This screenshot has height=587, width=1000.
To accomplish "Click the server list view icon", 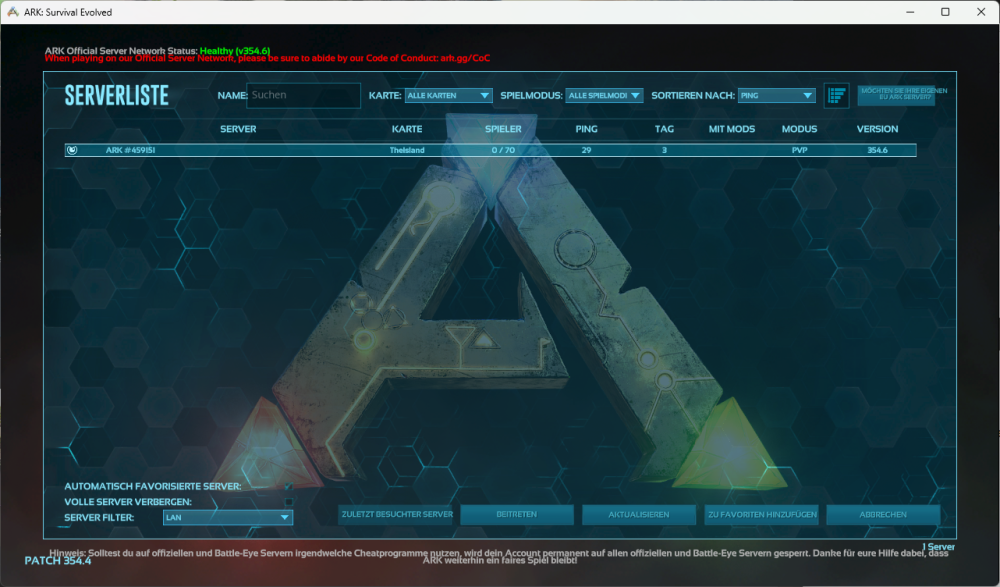I will click(836, 96).
